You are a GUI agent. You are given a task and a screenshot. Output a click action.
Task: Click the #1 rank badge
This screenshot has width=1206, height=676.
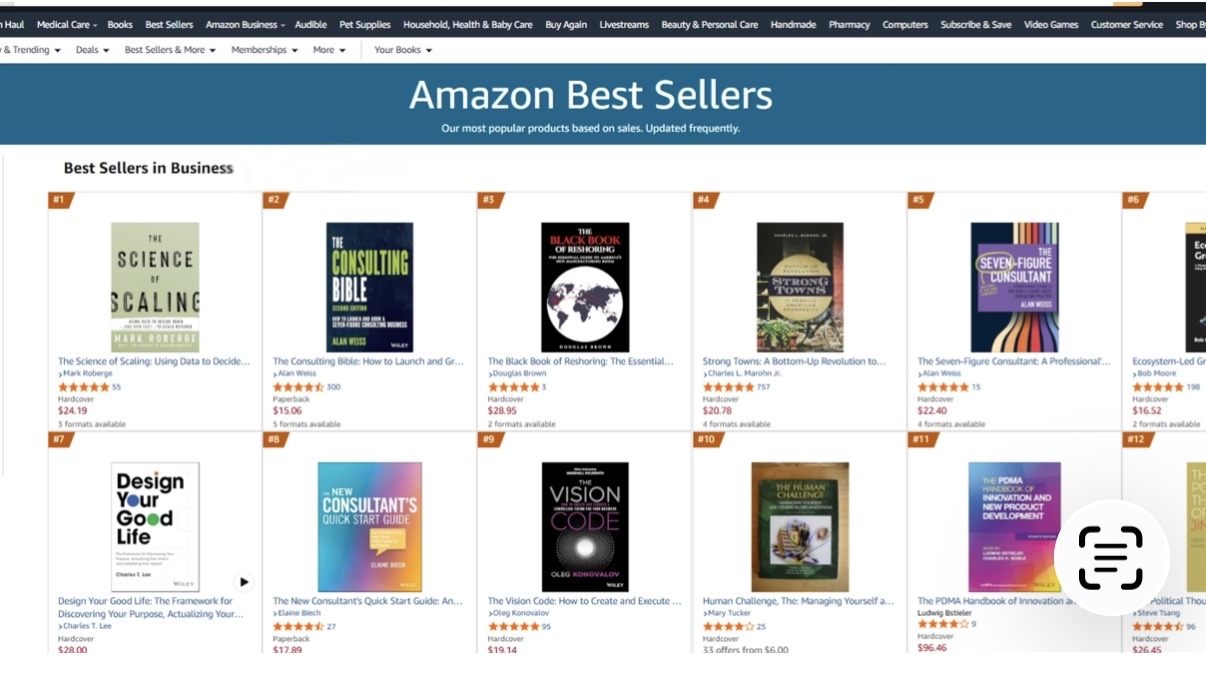pyautogui.click(x=59, y=200)
